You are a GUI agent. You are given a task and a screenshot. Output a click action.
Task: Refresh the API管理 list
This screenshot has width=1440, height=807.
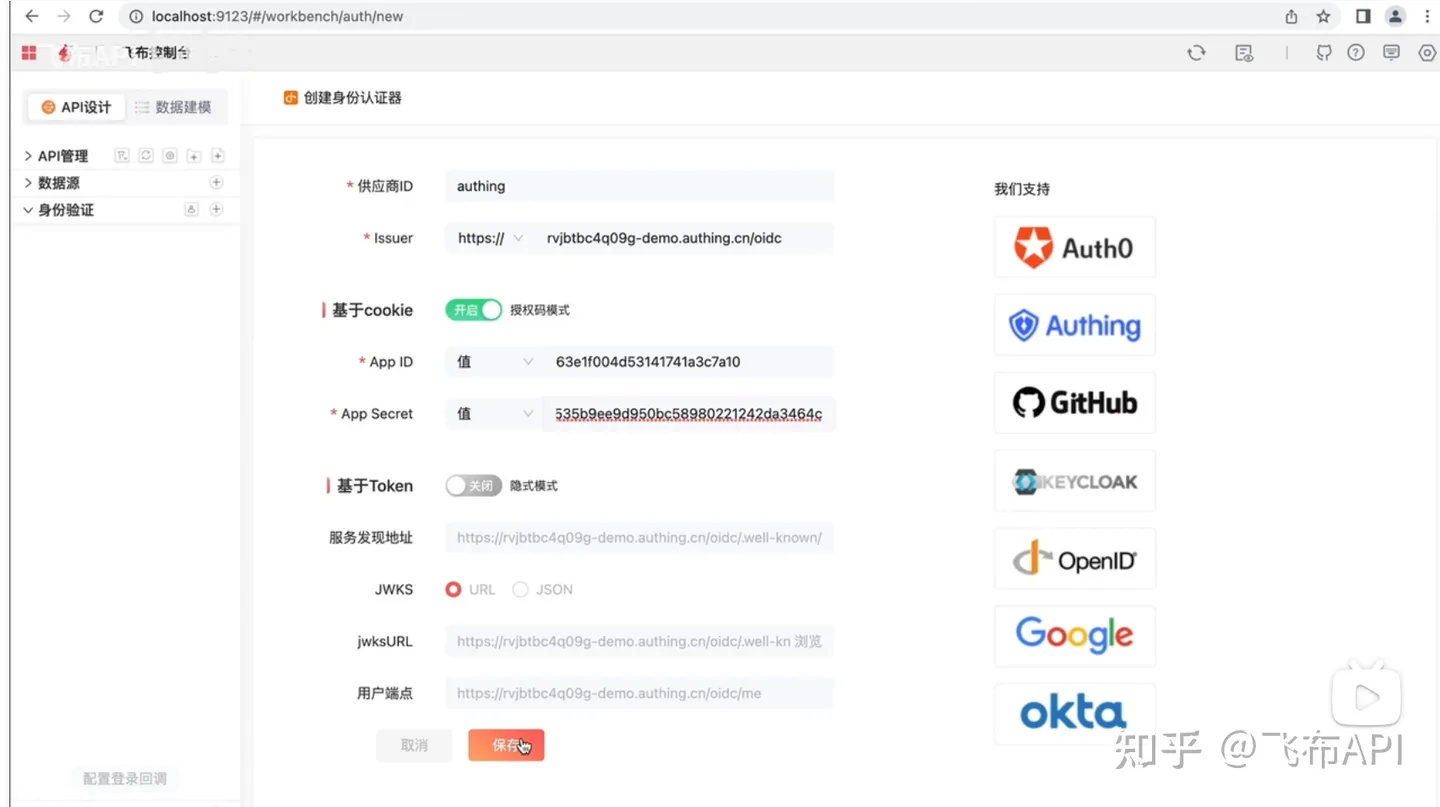click(x=146, y=155)
